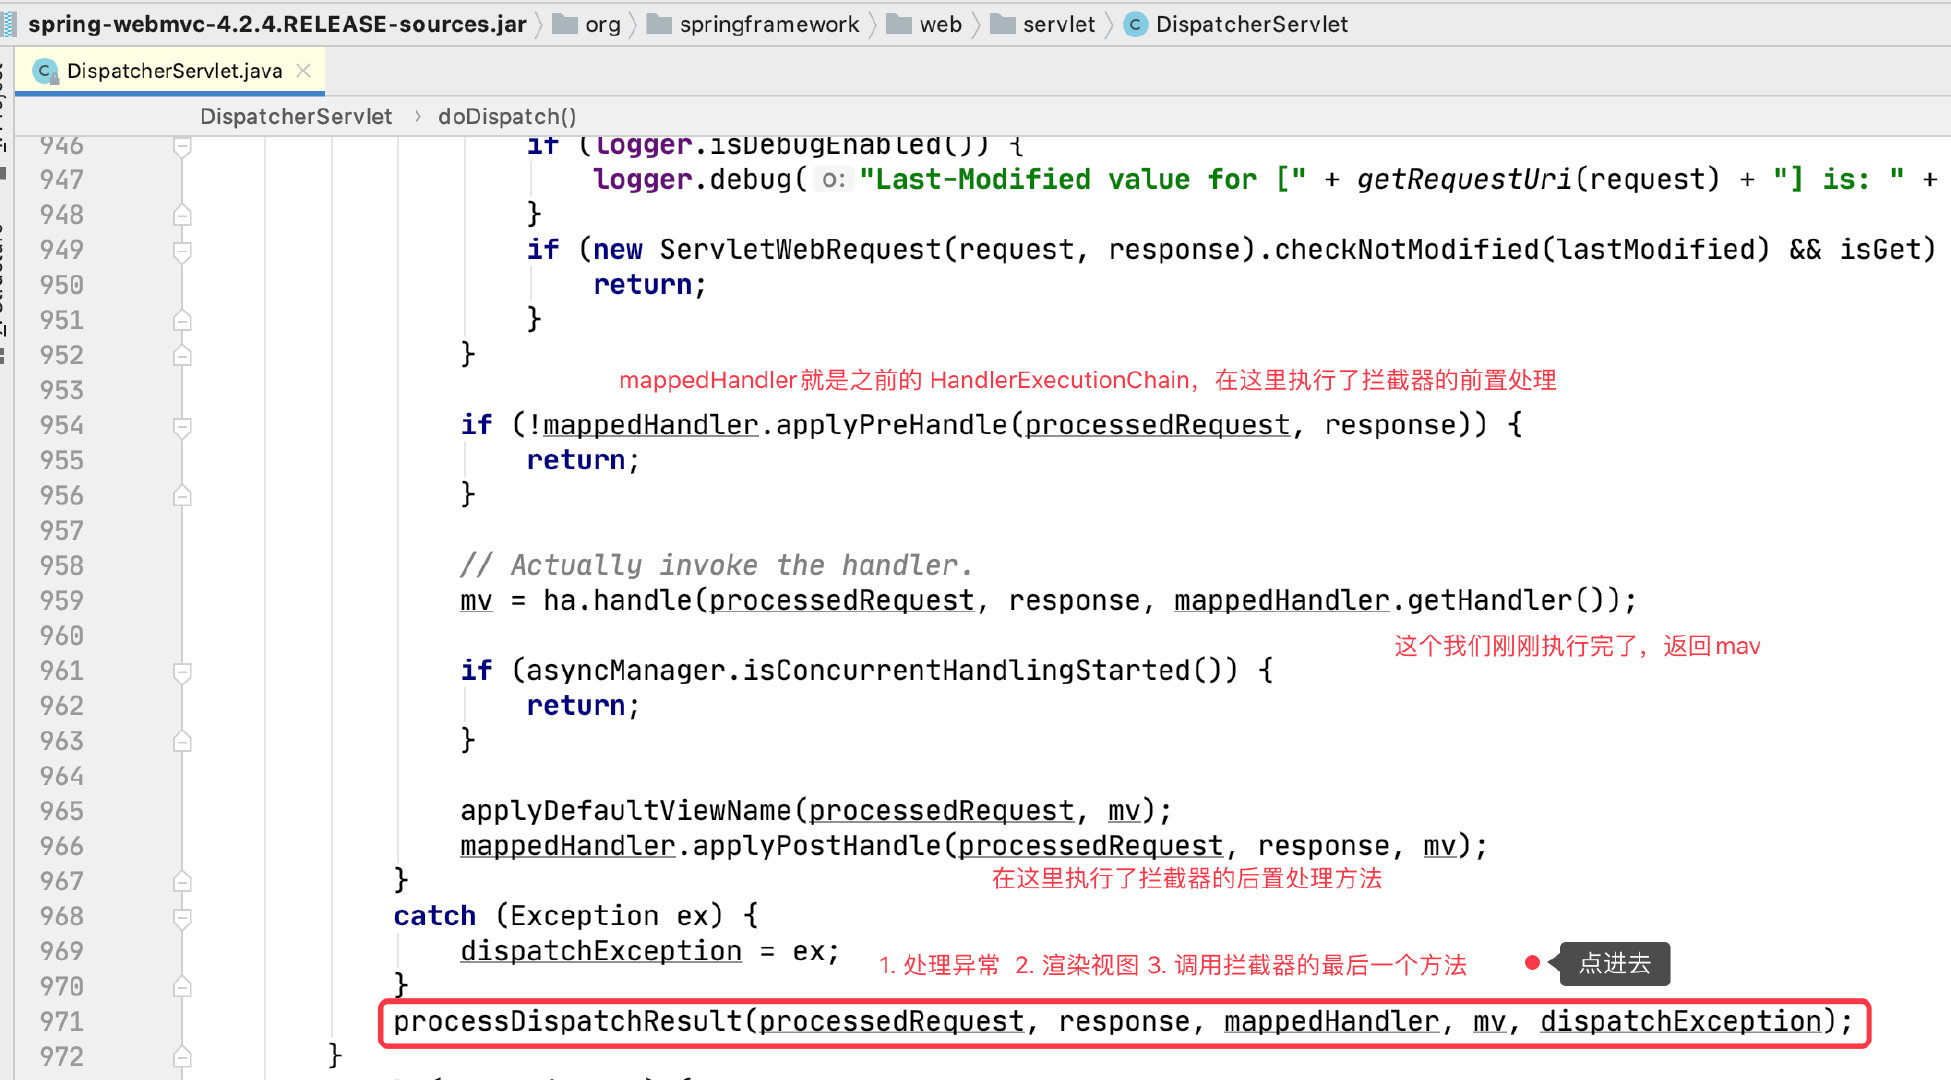Toggle fold end marker on line 956
1951x1080 pixels.
pyautogui.click(x=182, y=496)
